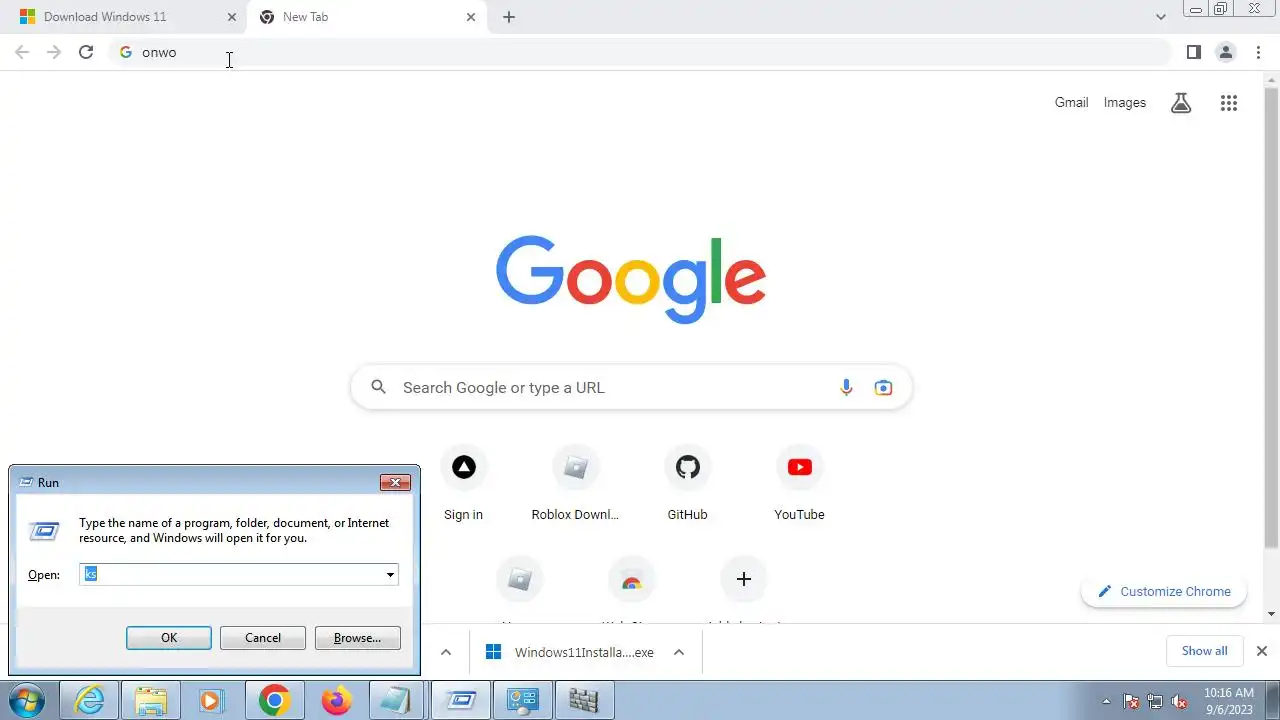Open the Windows11Installation.exe download item

click(571, 652)
